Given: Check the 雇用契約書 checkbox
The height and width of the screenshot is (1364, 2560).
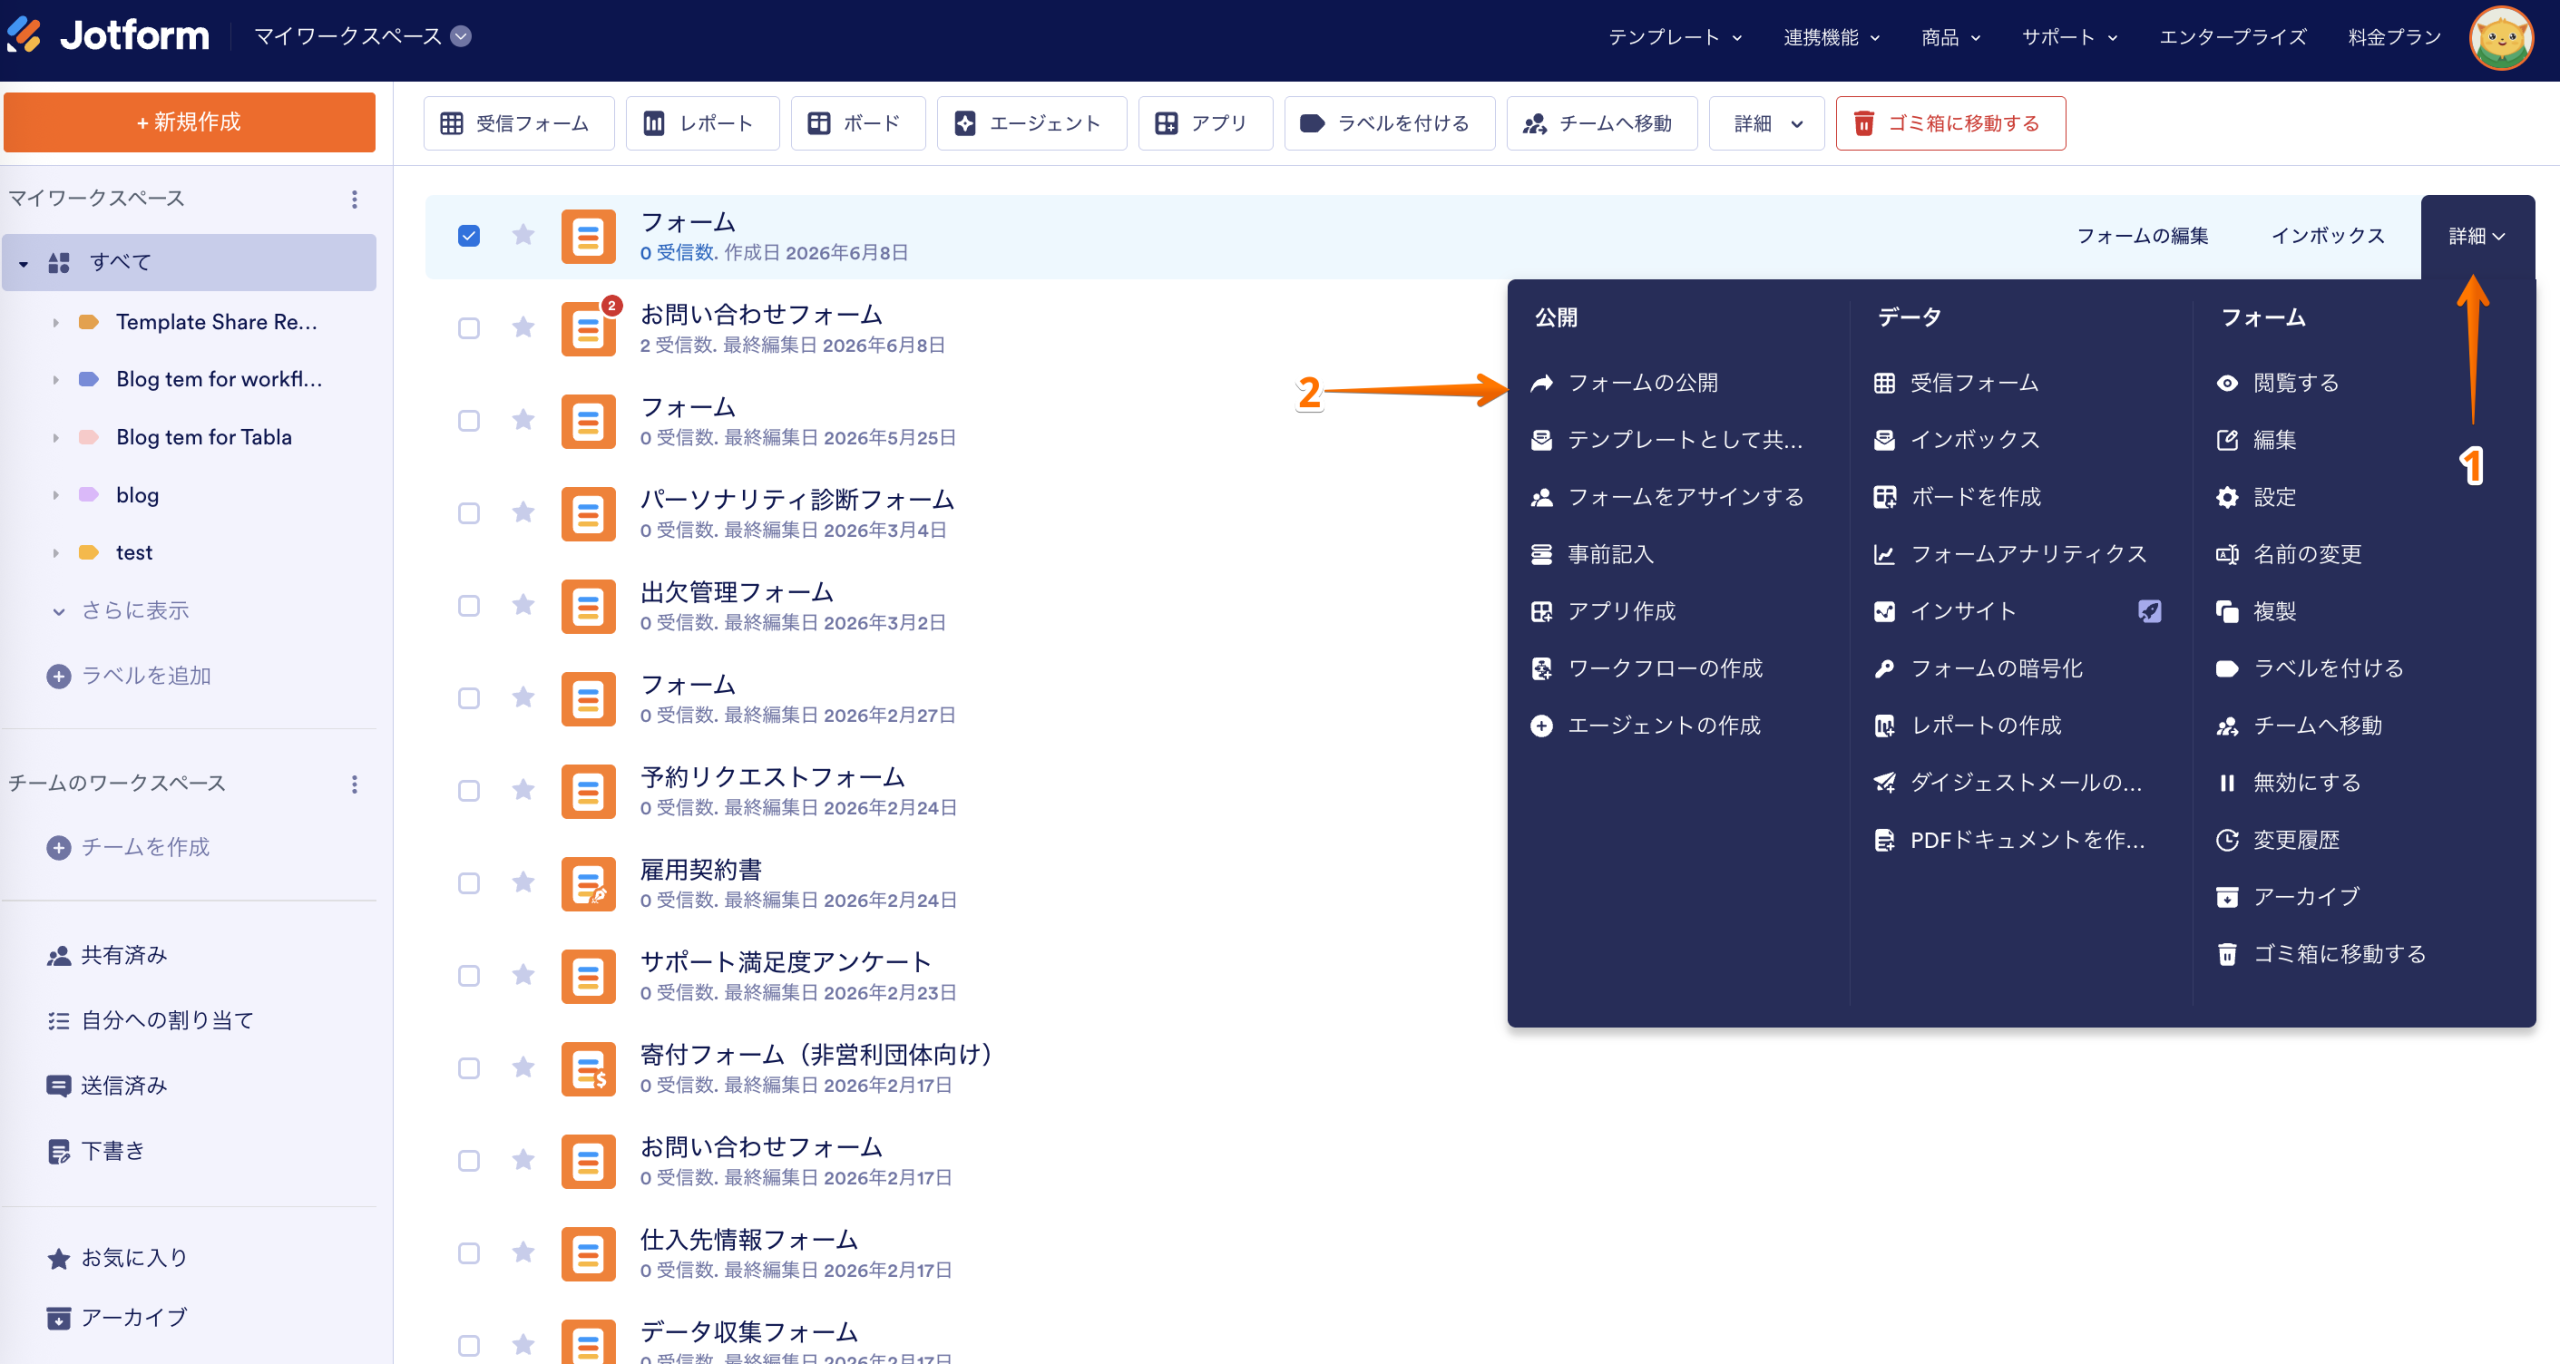Looking at the screenshot, I should coord(469,883).
